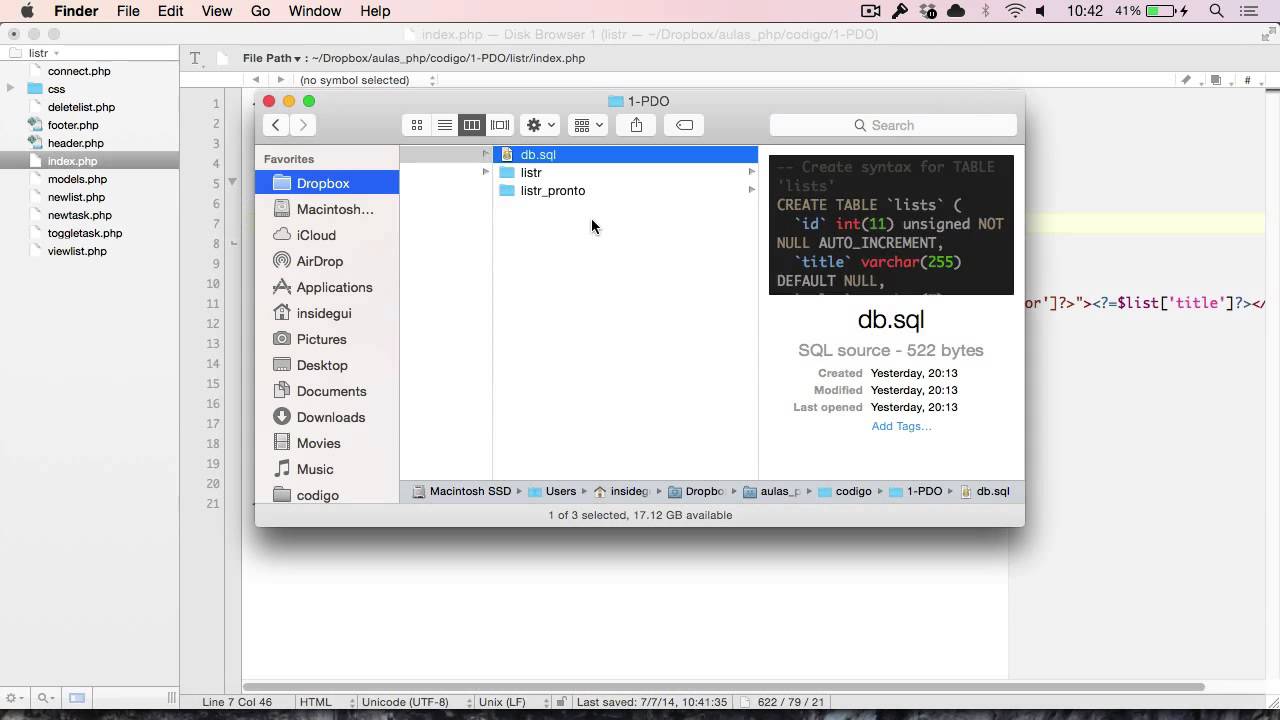
Task: Open the Go menu
Action: [x=260, y=11]
